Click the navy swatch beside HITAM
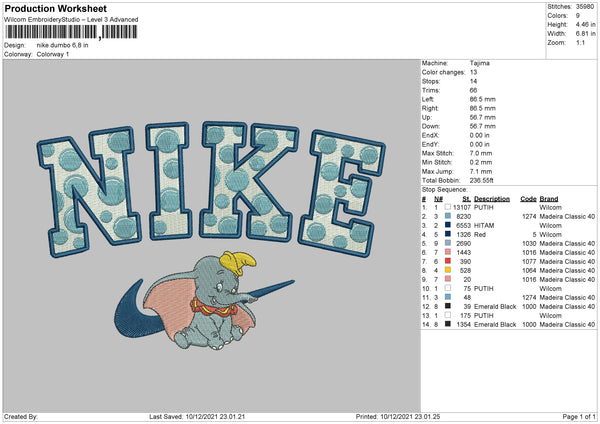600x424 pixels. pos(448,225)
